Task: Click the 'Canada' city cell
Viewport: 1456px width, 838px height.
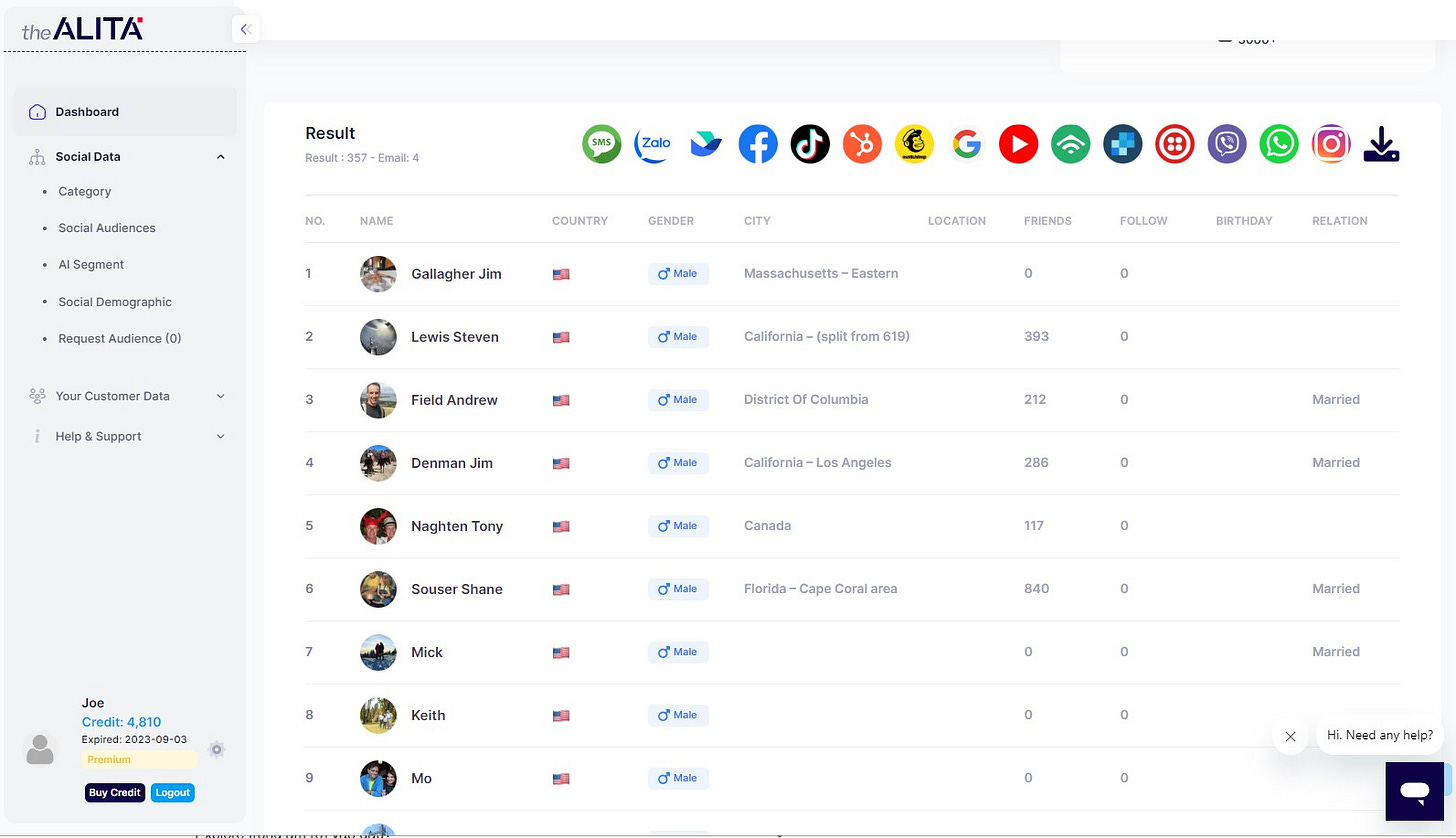Action: 767,526
